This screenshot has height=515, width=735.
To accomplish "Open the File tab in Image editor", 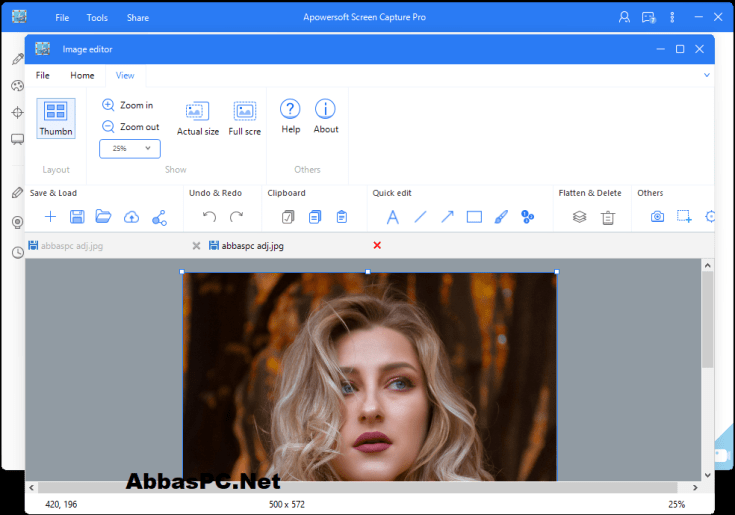I will coord(42,75).
